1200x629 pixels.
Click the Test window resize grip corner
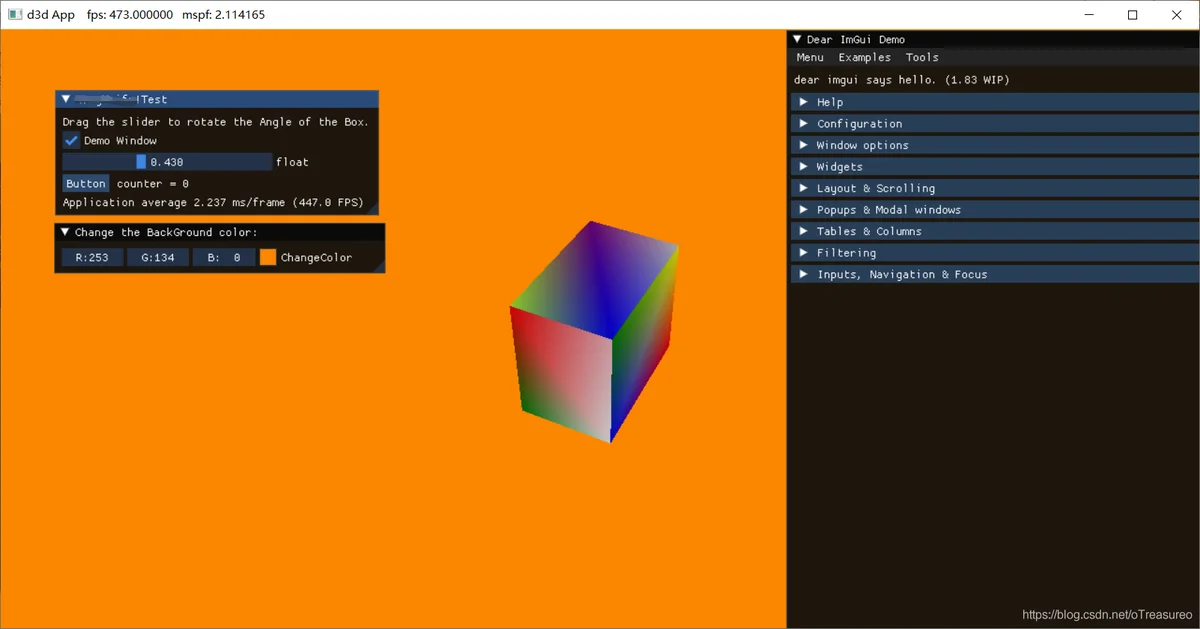[x=373, y=208]
